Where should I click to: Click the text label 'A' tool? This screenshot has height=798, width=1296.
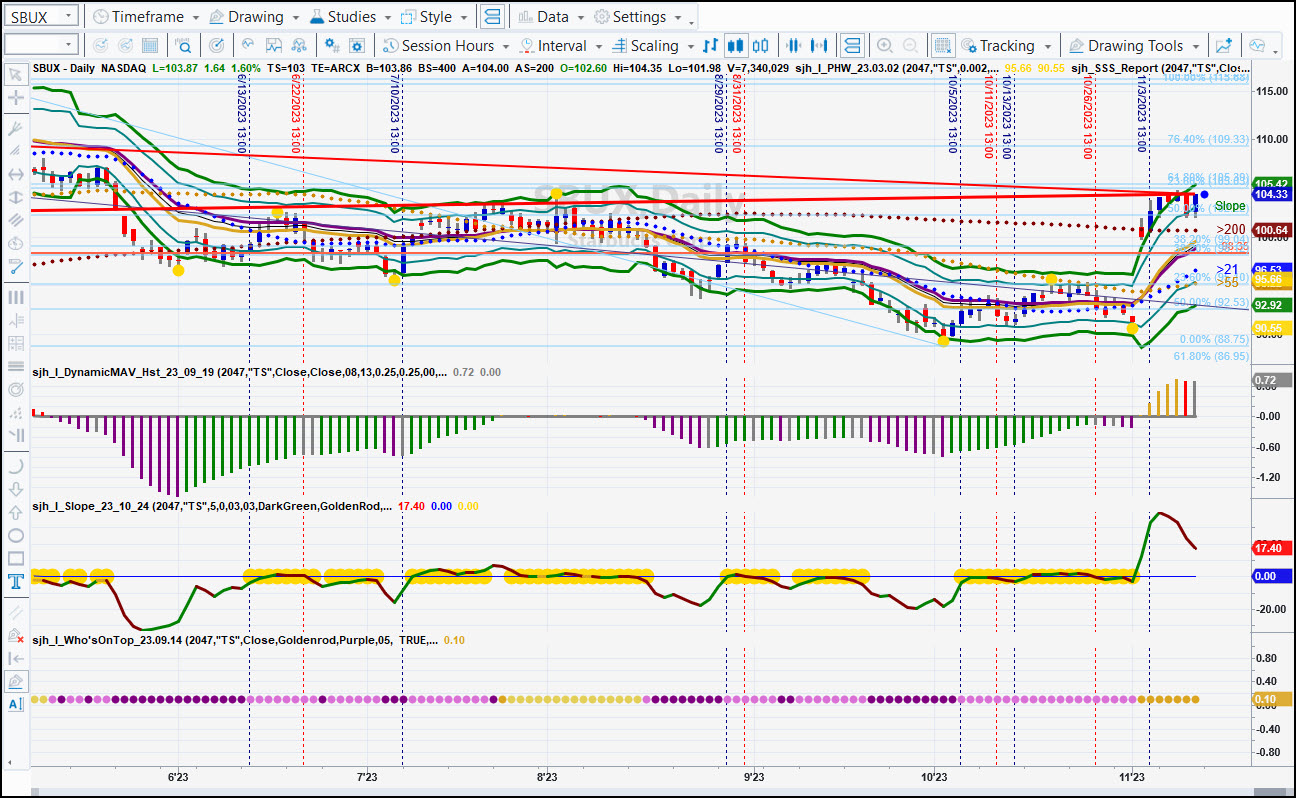coord(15,704)
